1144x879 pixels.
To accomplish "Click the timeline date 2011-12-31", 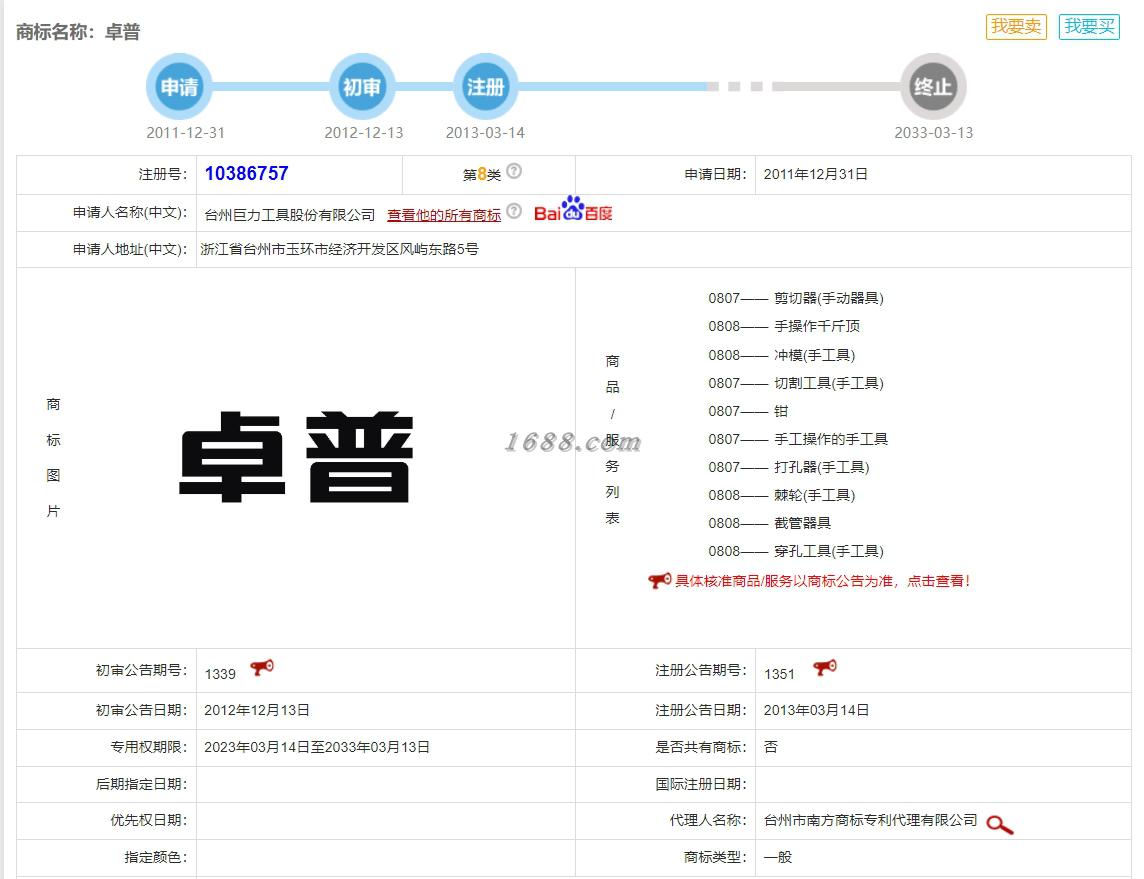I will click(x=185, y=133).
